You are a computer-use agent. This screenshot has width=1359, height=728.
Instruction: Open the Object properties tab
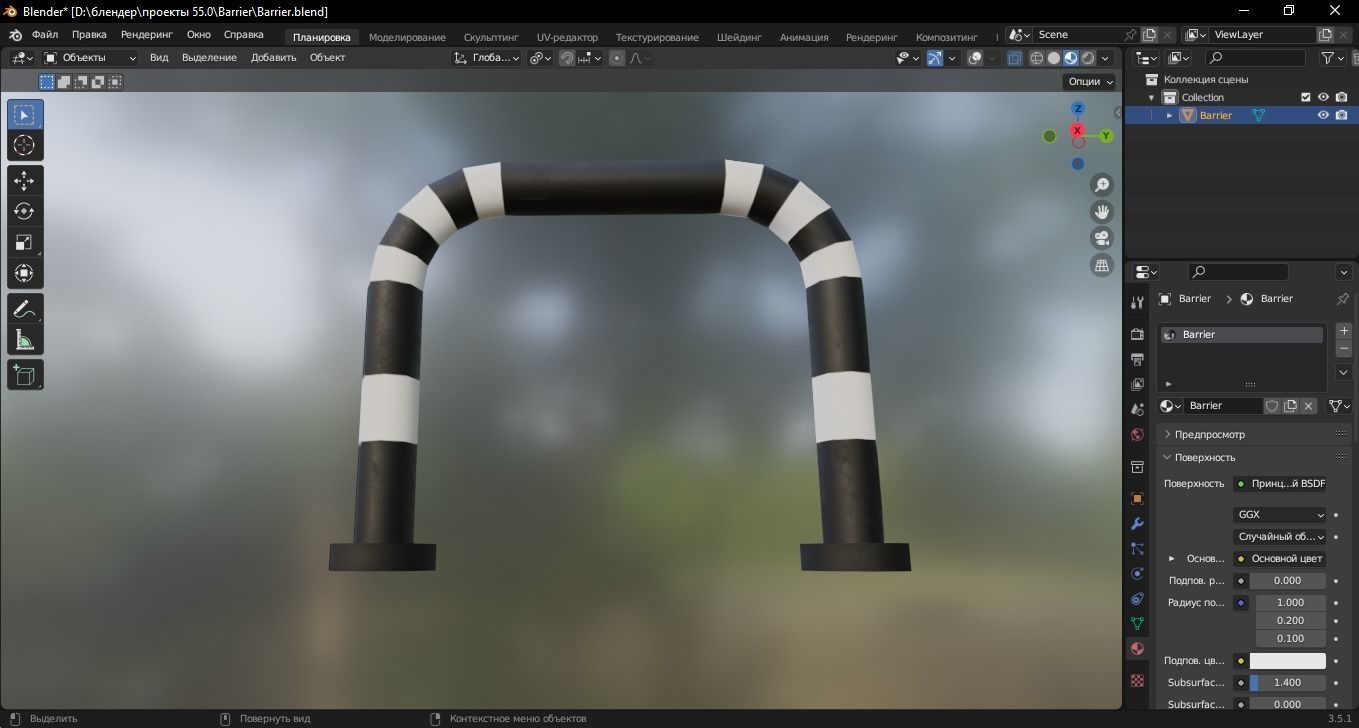pos(1137,498)
